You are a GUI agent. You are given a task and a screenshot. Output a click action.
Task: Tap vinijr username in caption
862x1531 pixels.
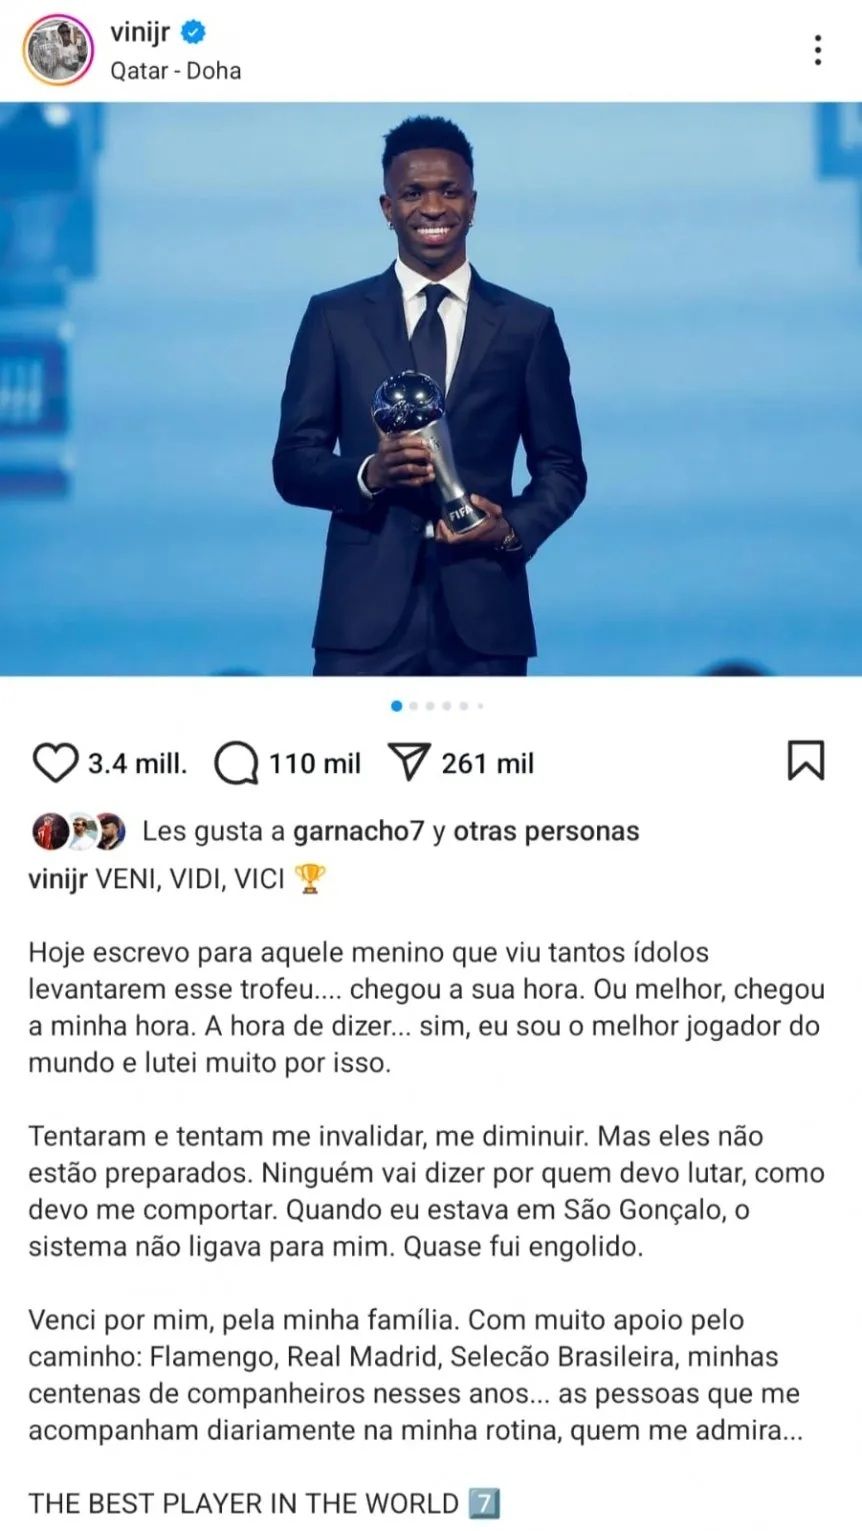[x=58, y=879]
